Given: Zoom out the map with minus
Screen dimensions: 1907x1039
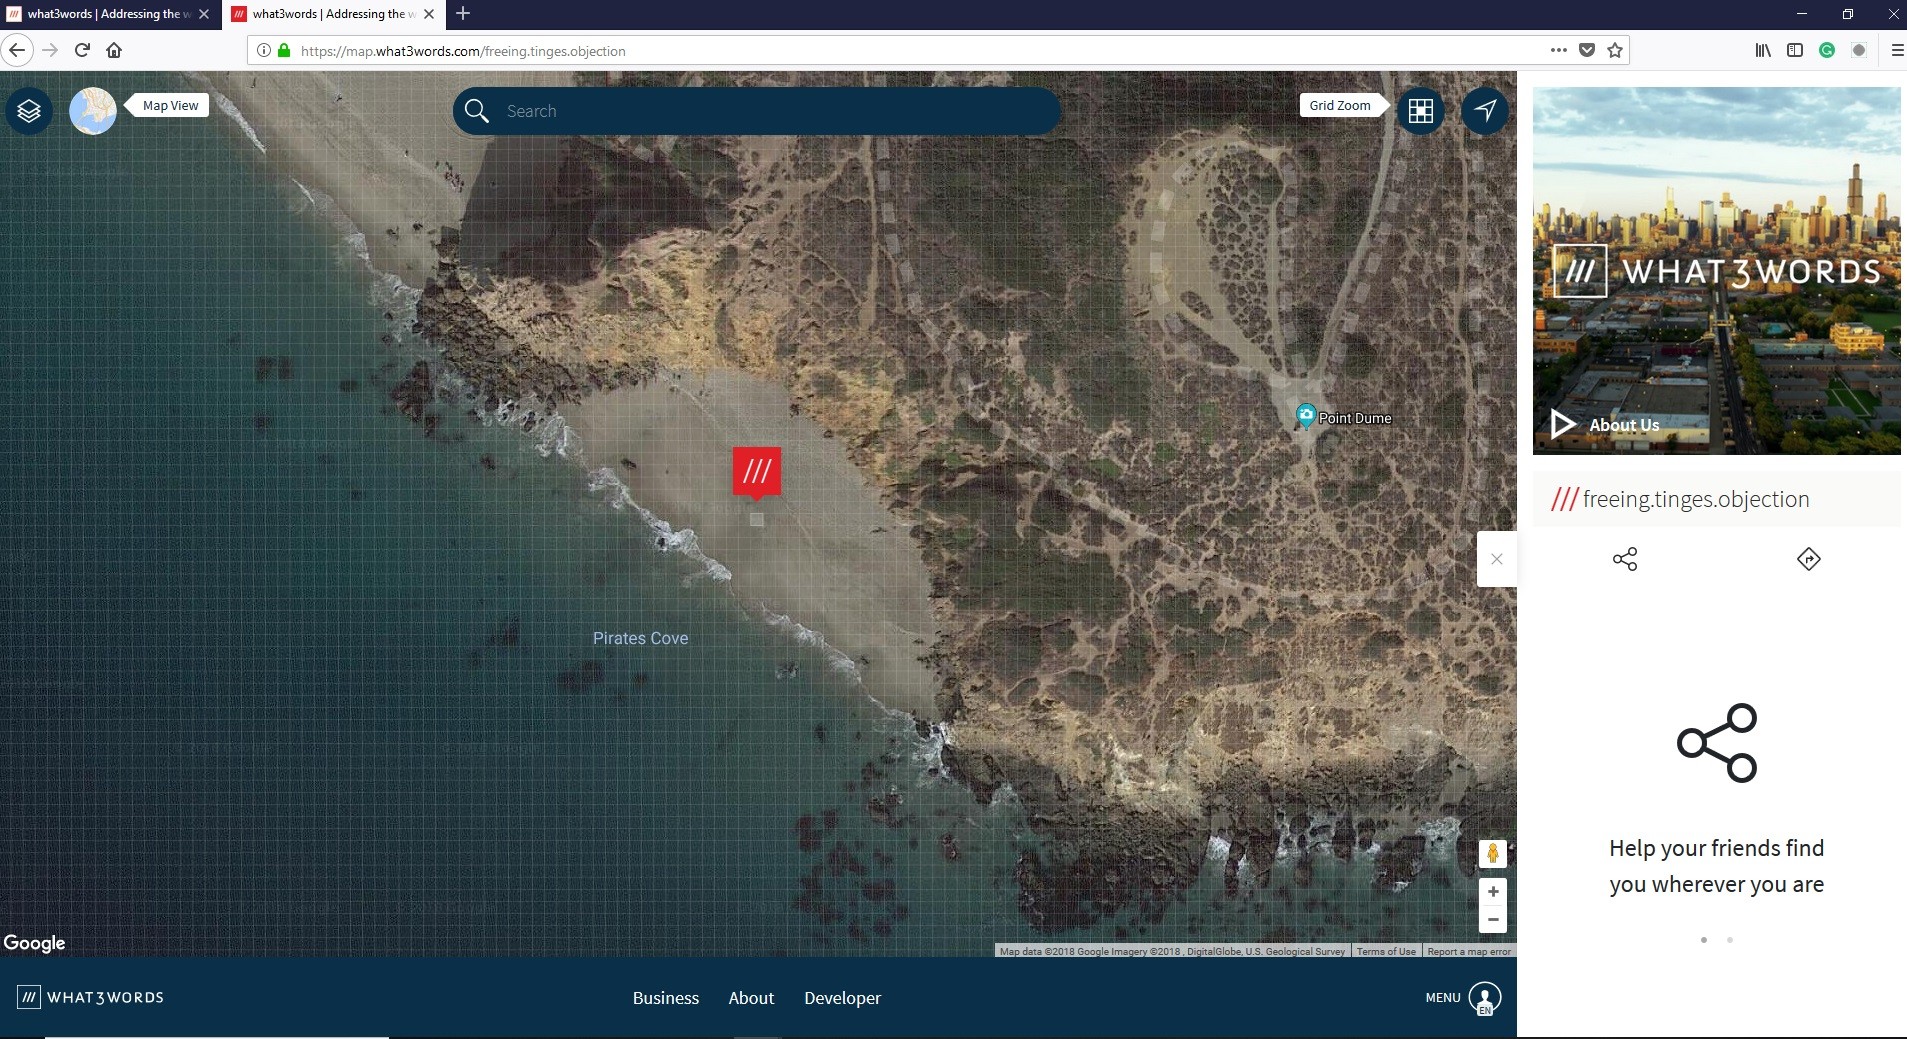Looking at the screenshot, I should tap(1493, 919).
